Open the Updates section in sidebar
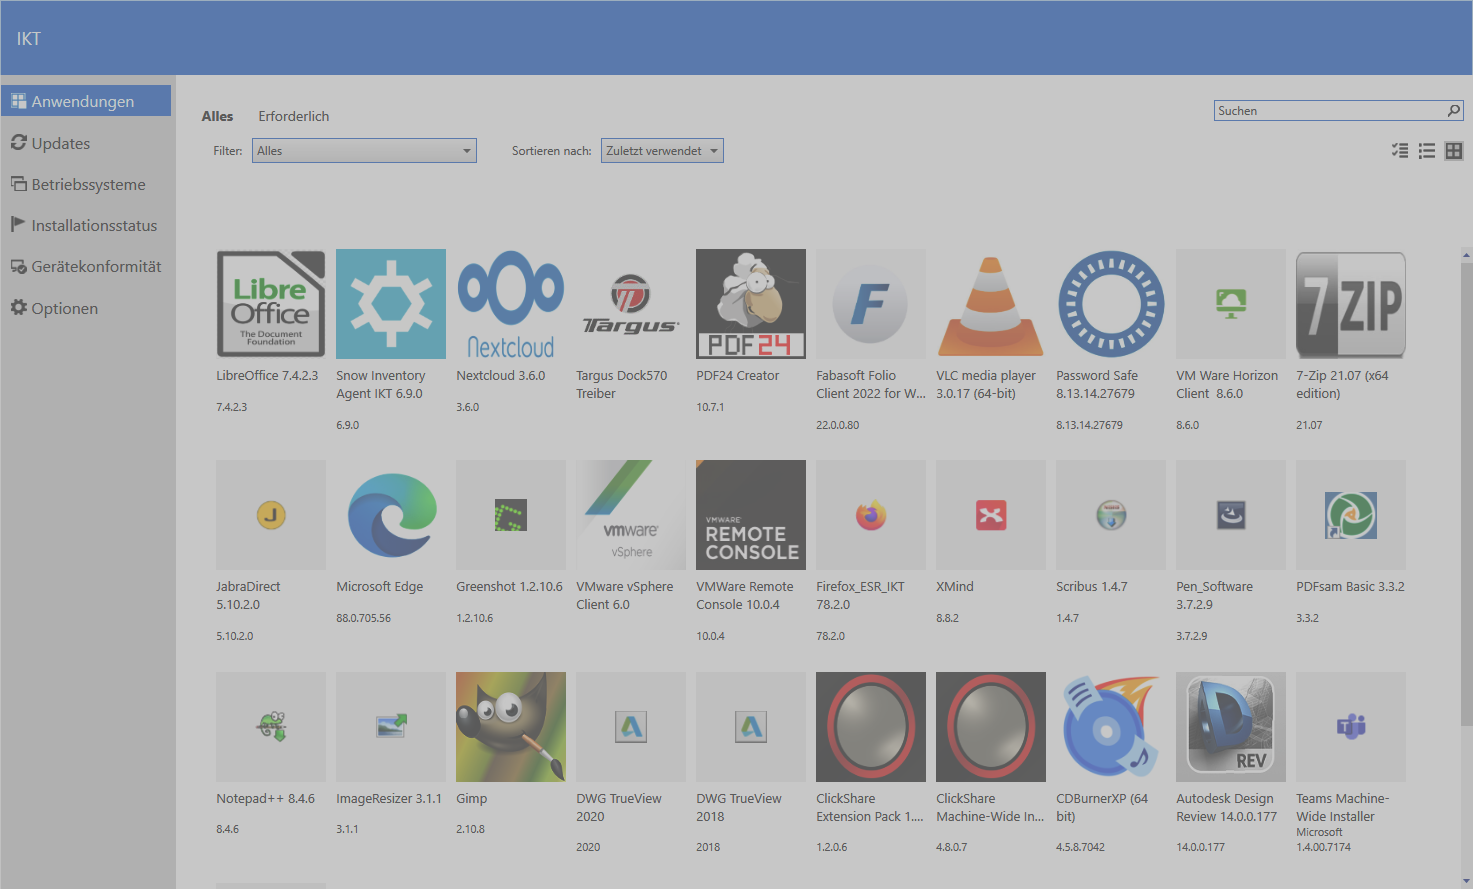1473x889 pixels. (61, 143)
